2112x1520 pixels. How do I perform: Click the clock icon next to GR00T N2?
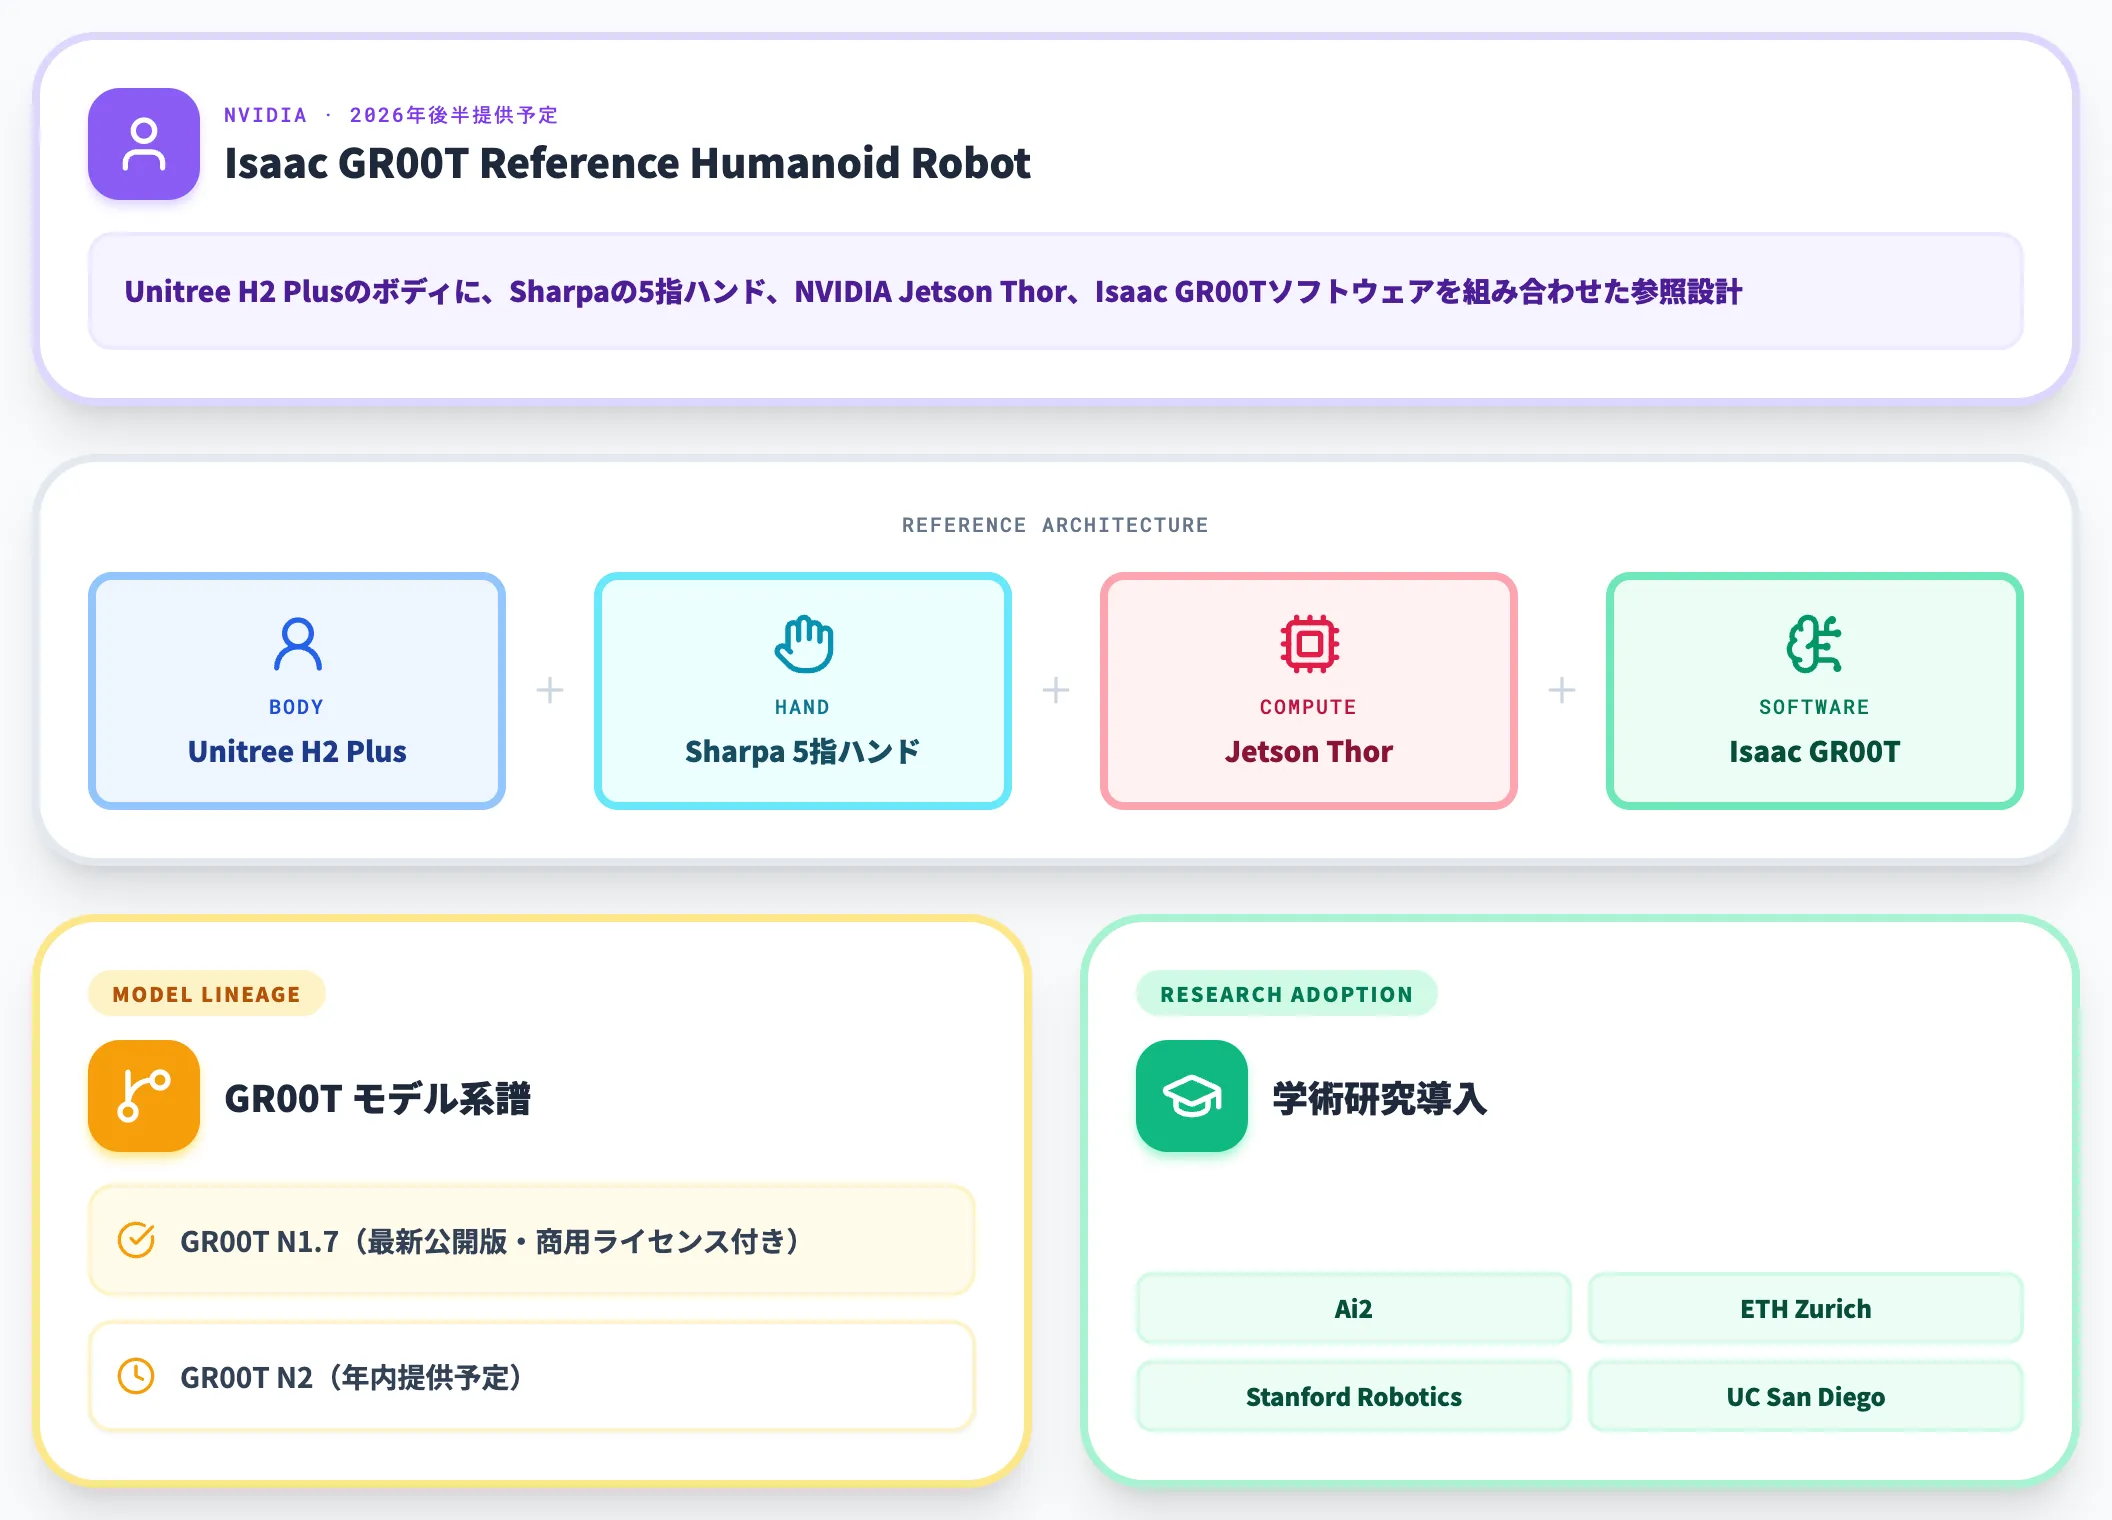[136, 1376]
